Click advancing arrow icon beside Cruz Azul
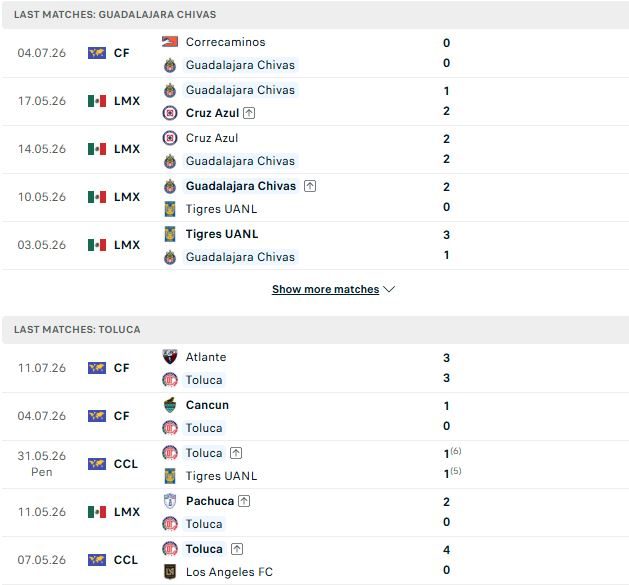 (x=249, y=113)
